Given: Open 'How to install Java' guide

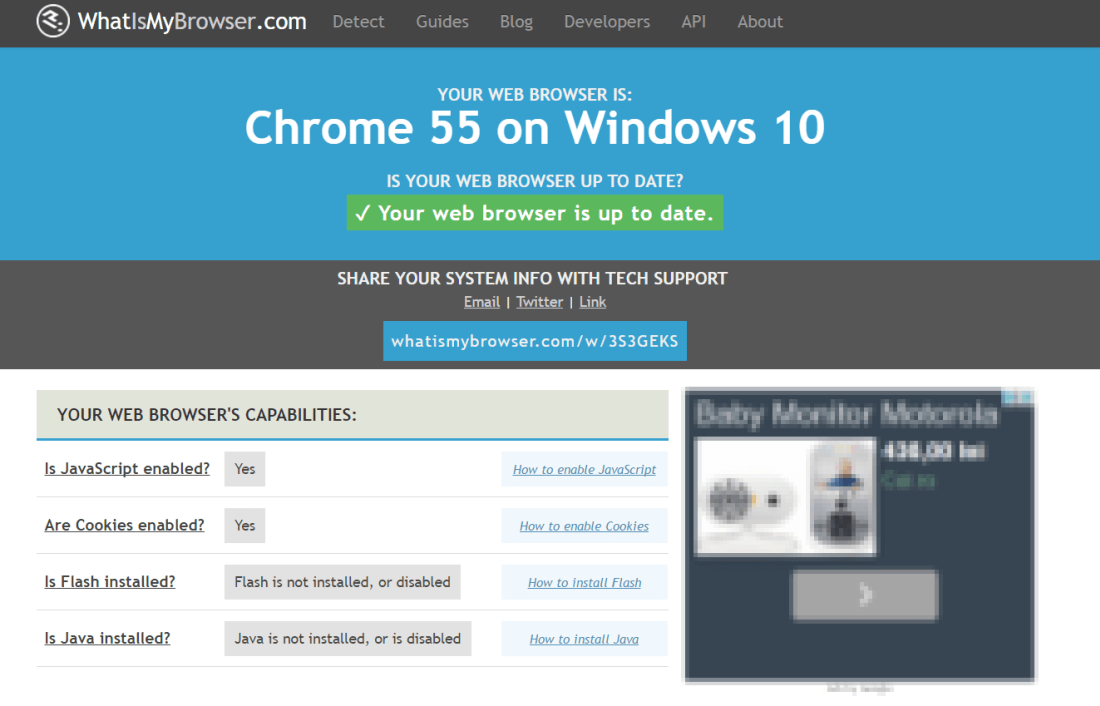Looking at the screenshot, I should click(x=584, y=639).
